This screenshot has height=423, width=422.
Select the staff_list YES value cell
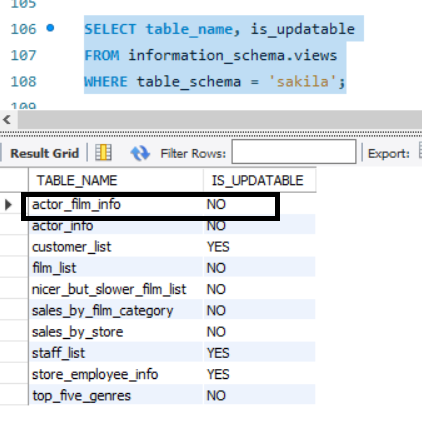(x=259, y=353)
